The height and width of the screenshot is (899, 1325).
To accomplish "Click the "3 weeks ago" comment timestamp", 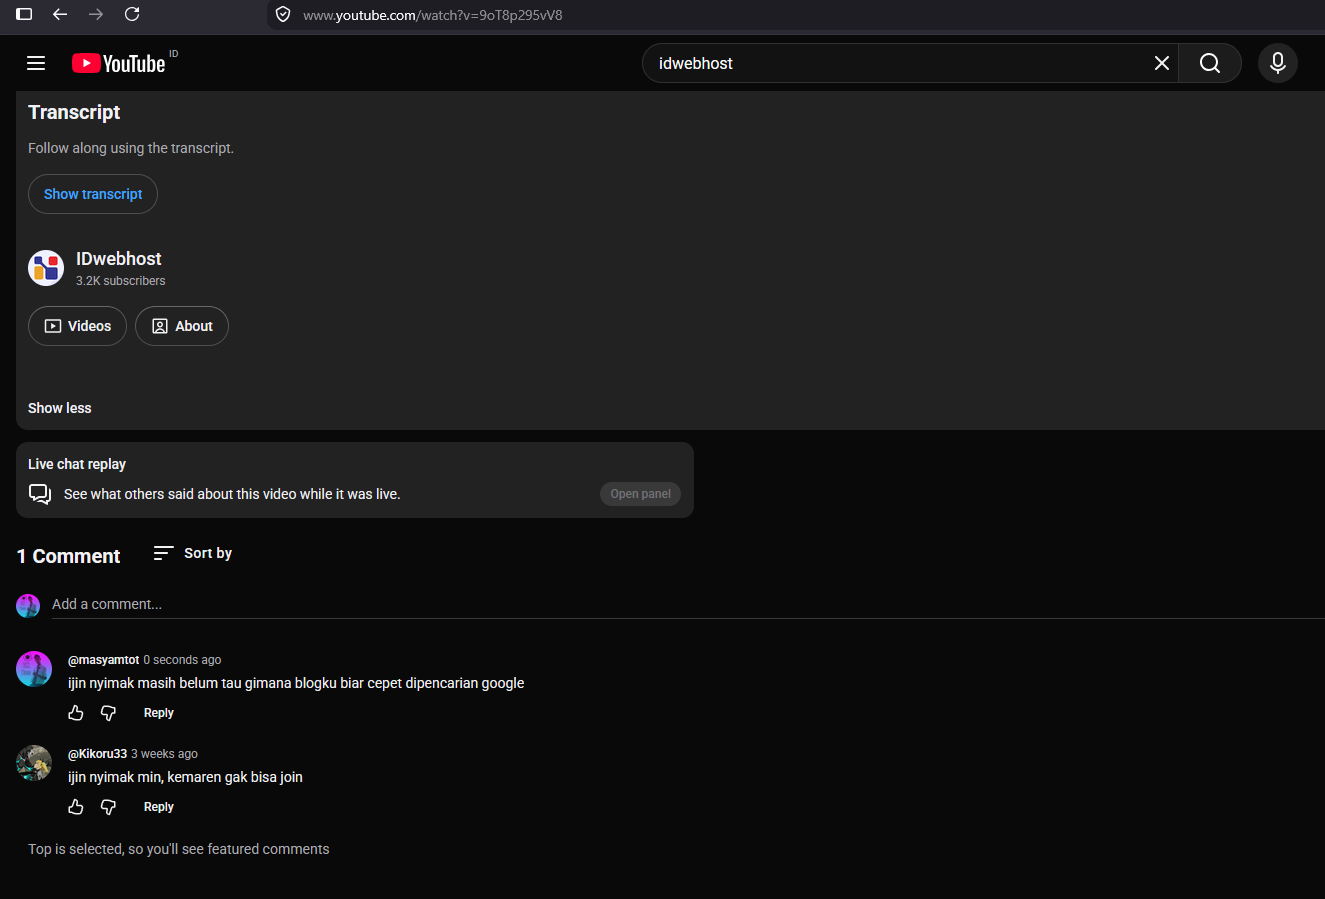I will click(164, 754).
